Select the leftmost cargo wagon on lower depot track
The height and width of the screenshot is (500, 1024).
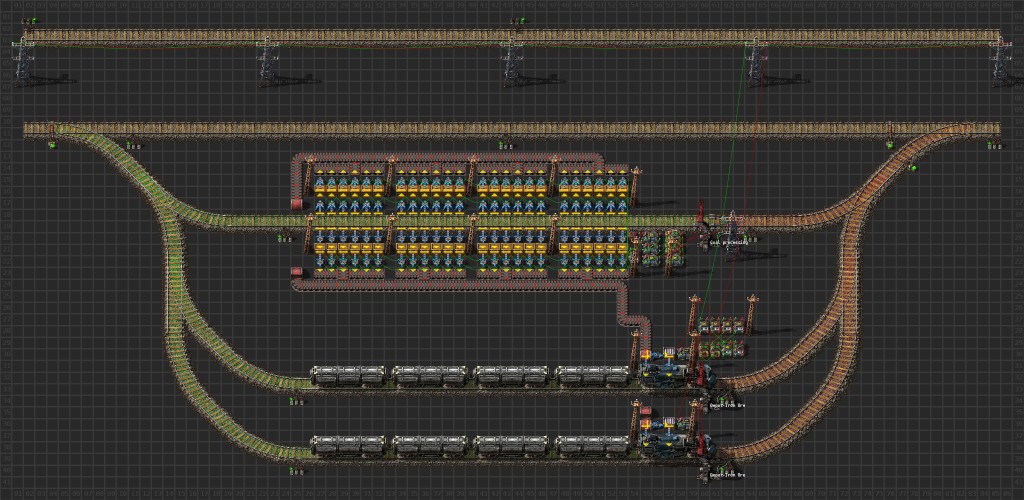click(x=349, y=446)
